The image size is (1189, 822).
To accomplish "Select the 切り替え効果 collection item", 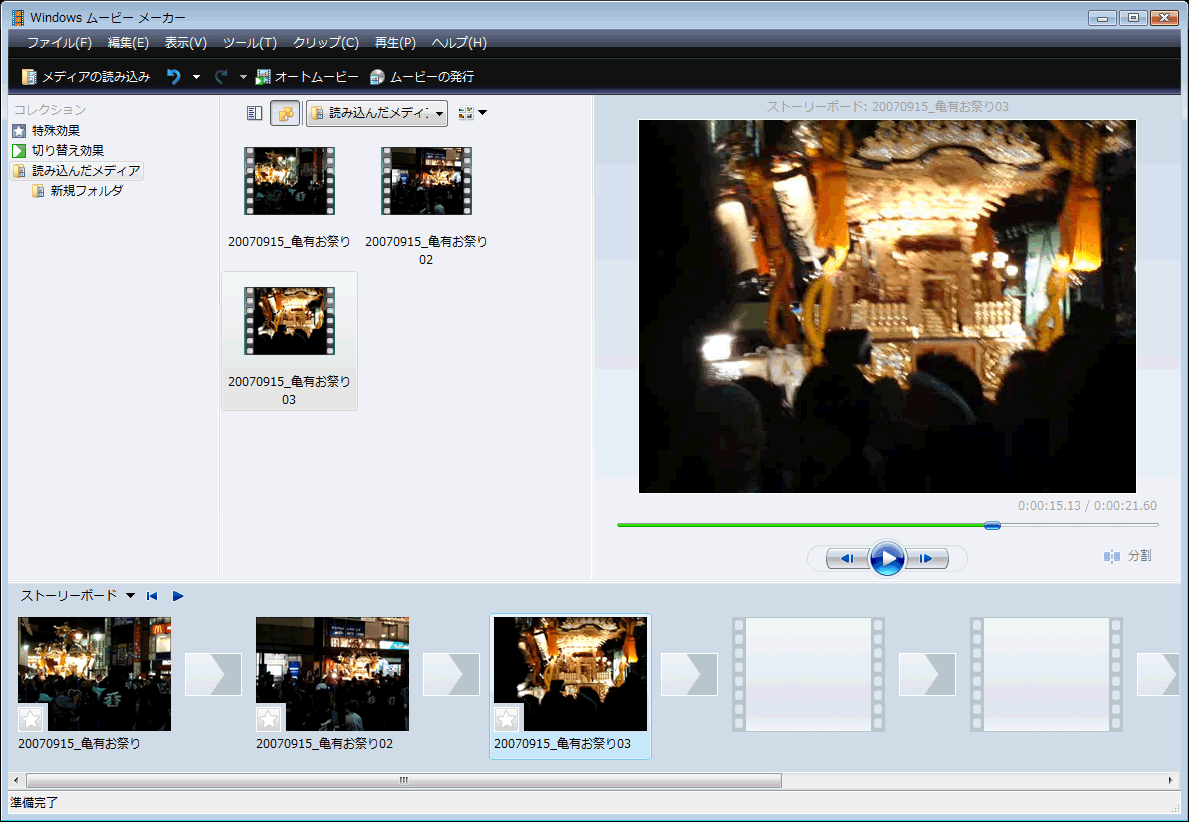I will [x=67, y=150].
